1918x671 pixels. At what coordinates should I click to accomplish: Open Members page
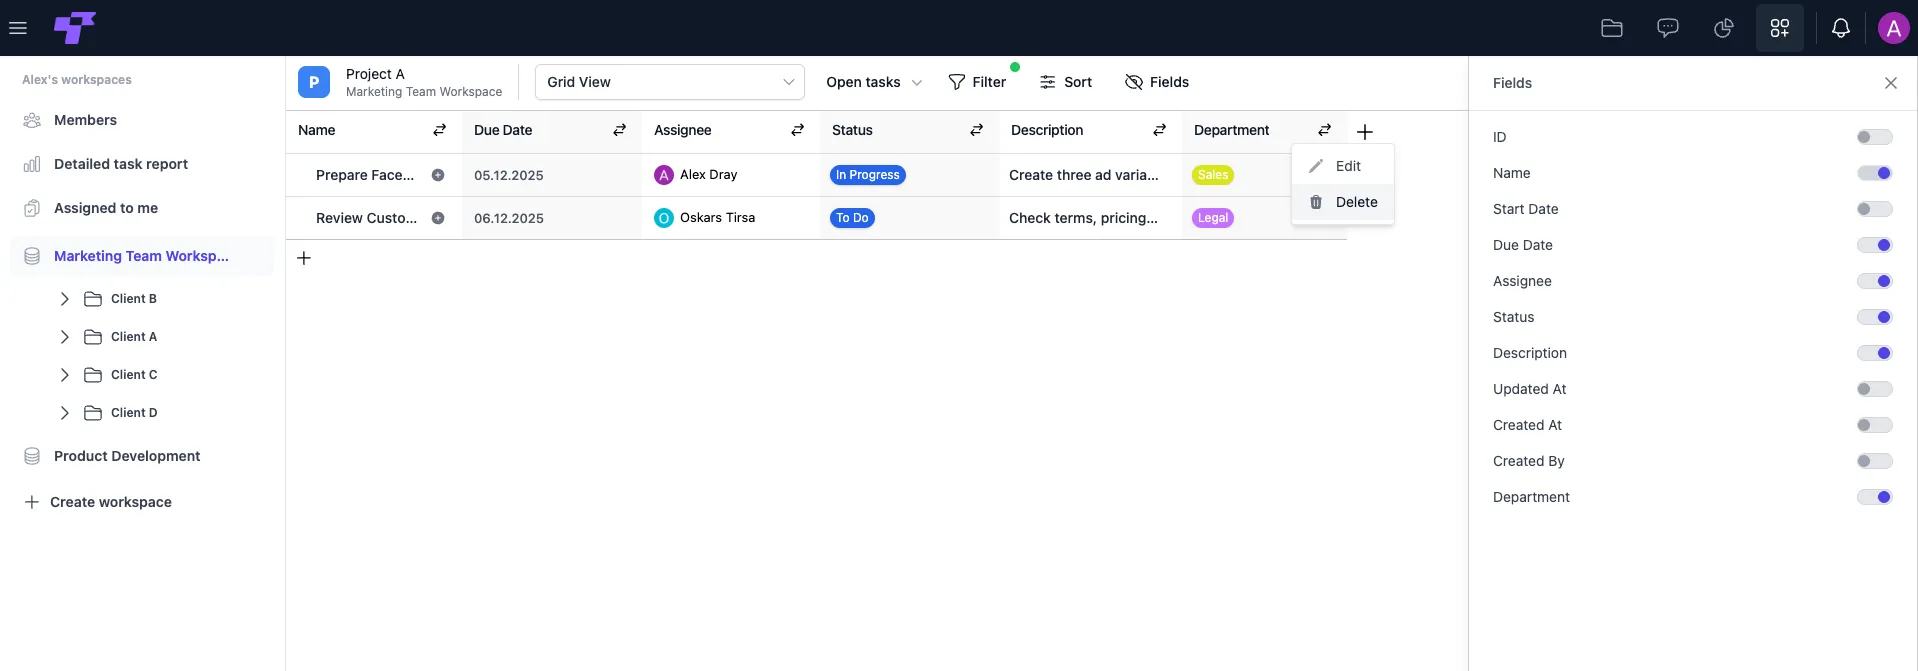point(85,120)
